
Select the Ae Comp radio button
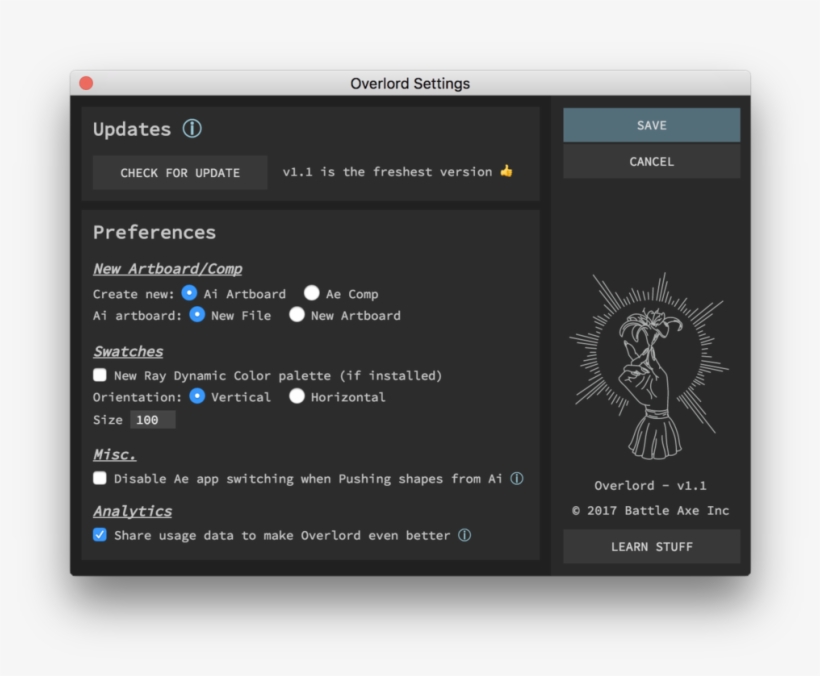pyautogui.click(x=312, y=293)
